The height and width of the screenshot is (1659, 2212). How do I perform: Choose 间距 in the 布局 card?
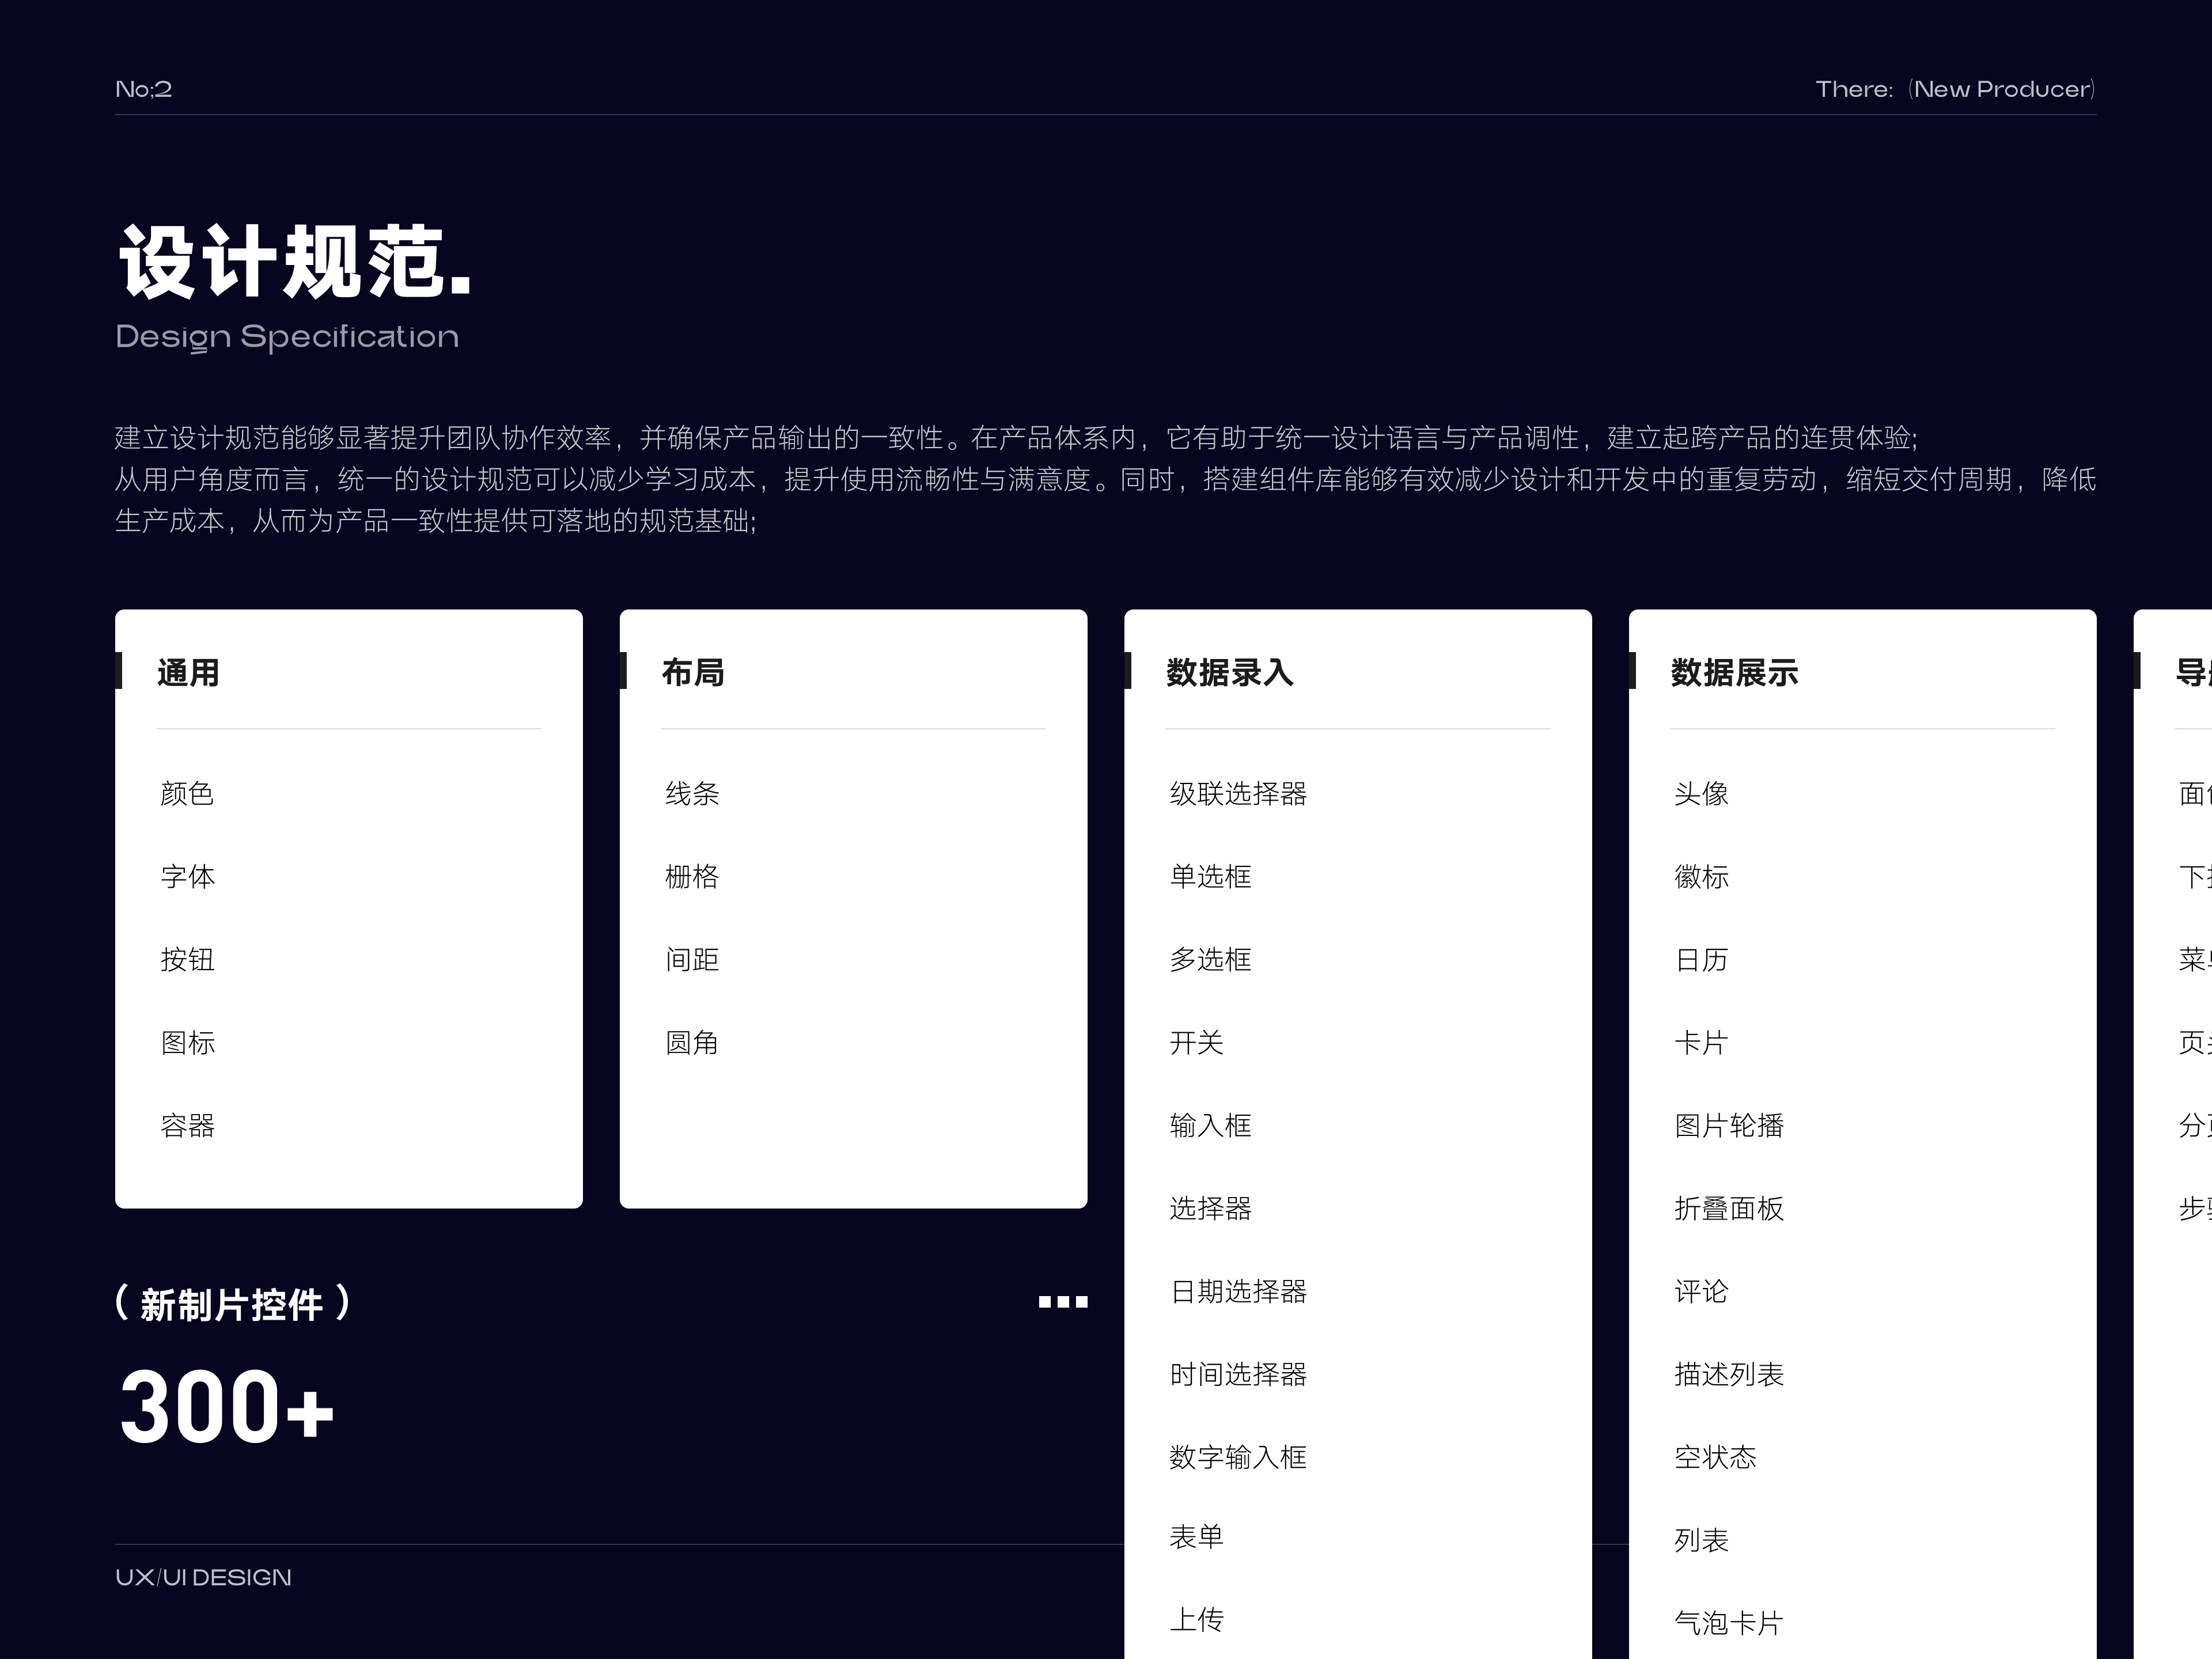click(x=692, y=959)
